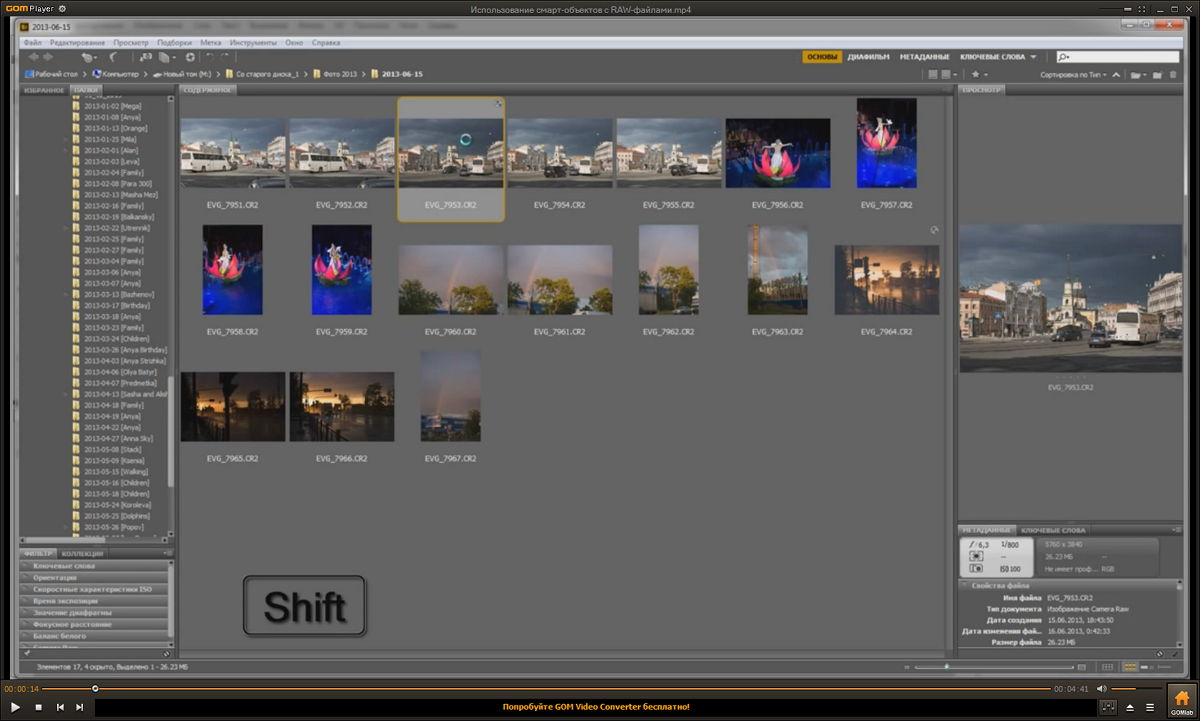Toggle ascending sort order arrow
Screen dimensions: 1200x721
click(1117, 74)
